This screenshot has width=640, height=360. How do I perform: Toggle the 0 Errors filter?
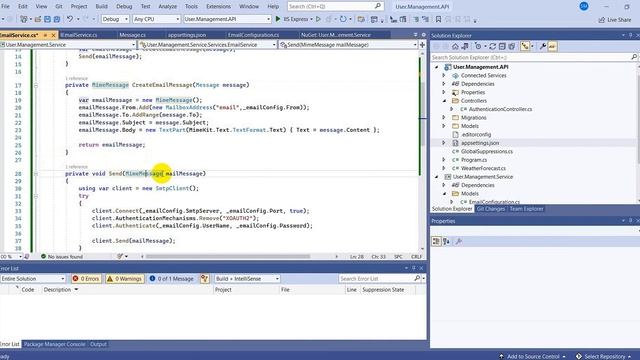pos(86,279)
